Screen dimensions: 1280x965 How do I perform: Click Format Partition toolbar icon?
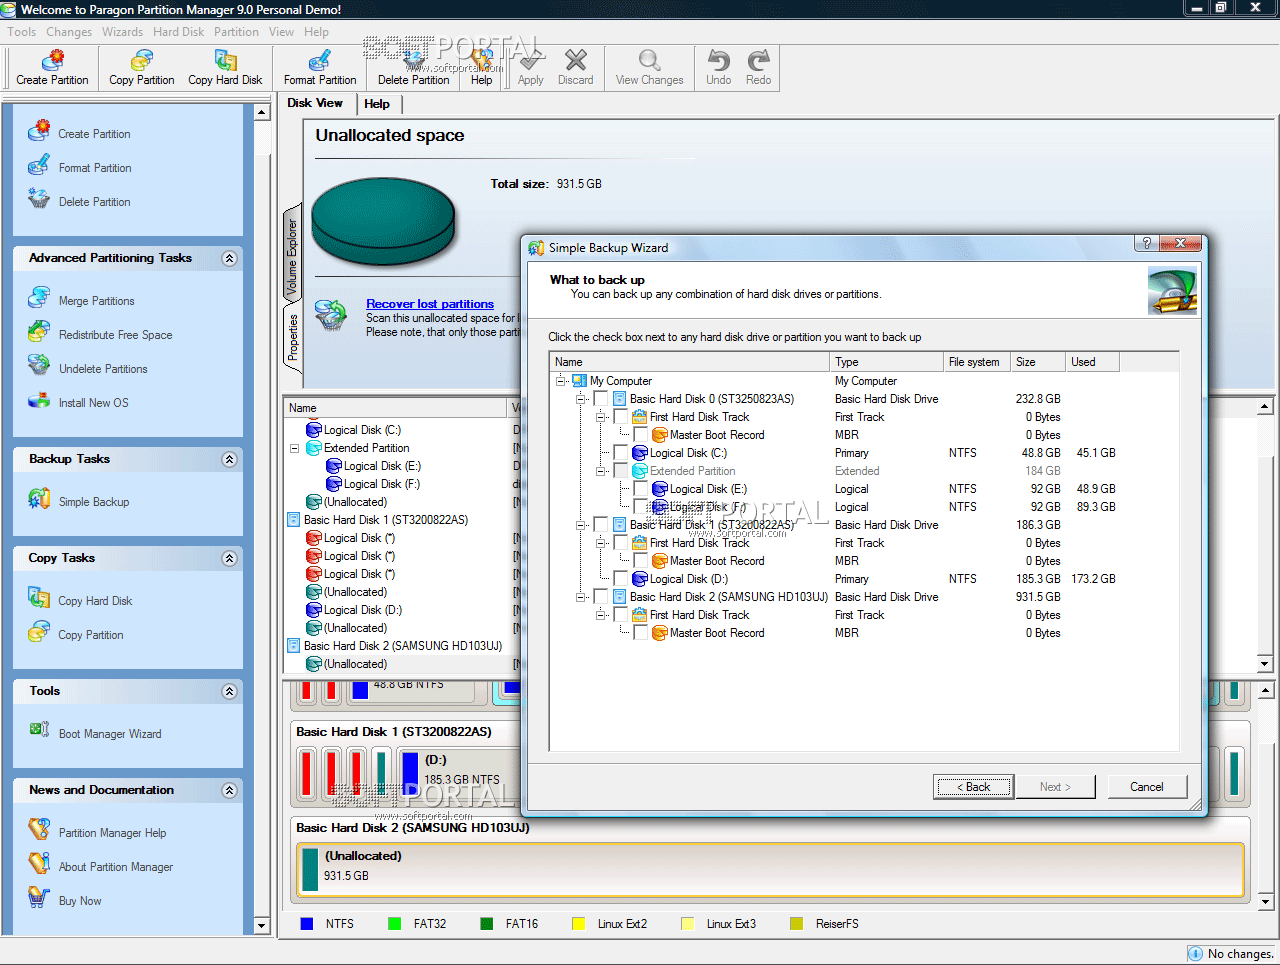click(x=320, y=60)
